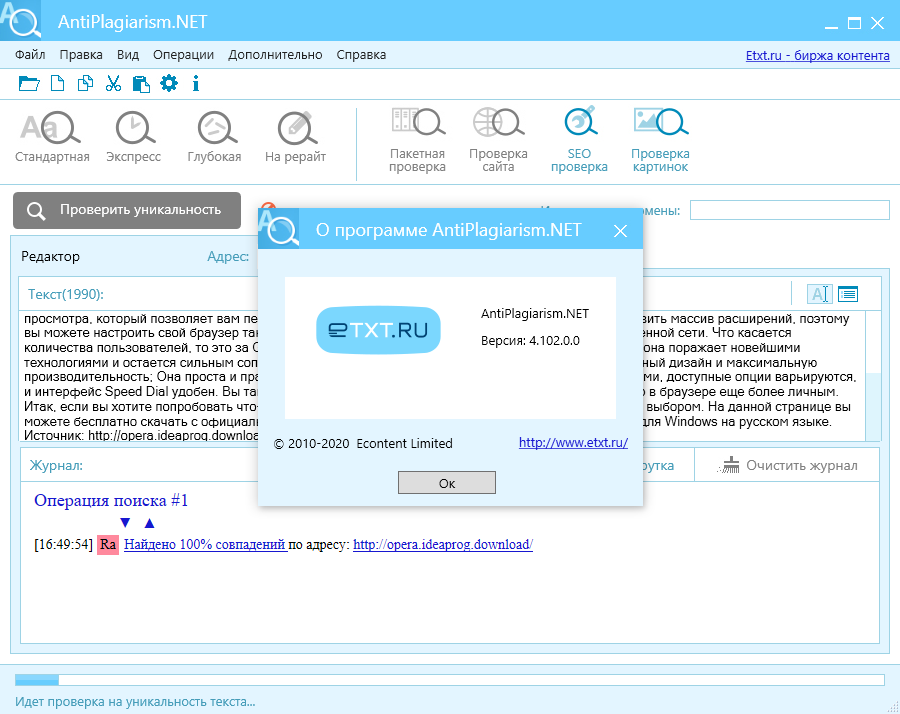The image size is (900, 714).
Task: Click the domains input field at top right
Action: (x=789, y=210)
